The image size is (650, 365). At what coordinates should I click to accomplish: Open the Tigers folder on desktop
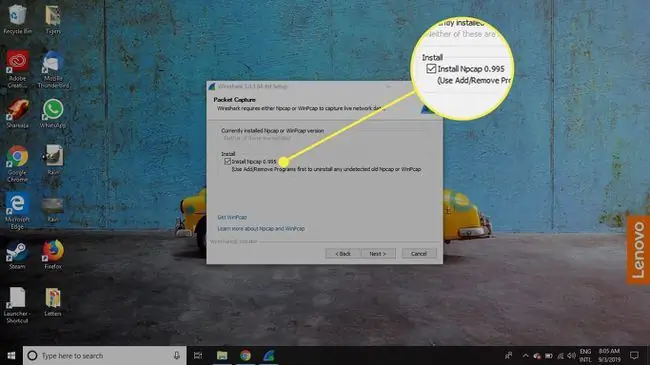(53, 19)
